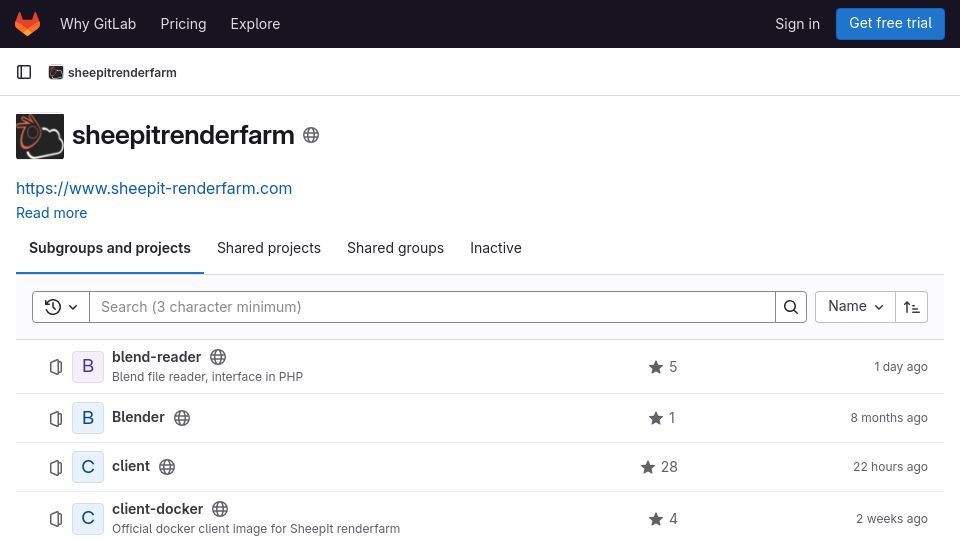The width and height of the screenshot is (960, 540).
Task: Switch to Inactive tab
Action: pyautogui.click(x=496, y=248)
